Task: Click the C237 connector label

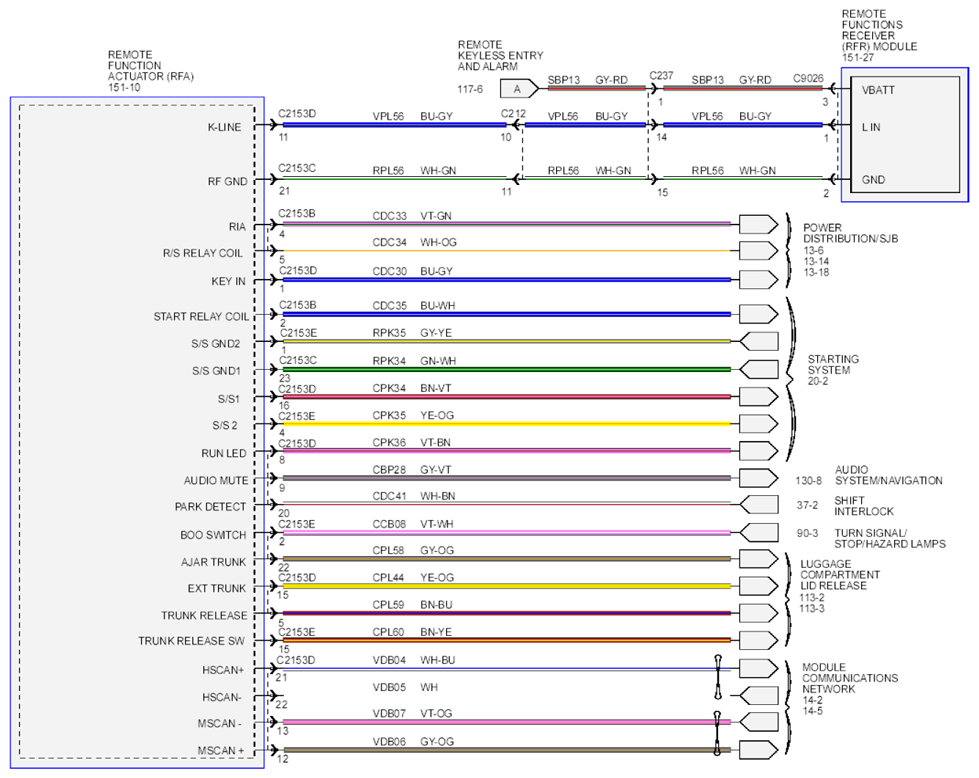Action: tap(661, 76)
